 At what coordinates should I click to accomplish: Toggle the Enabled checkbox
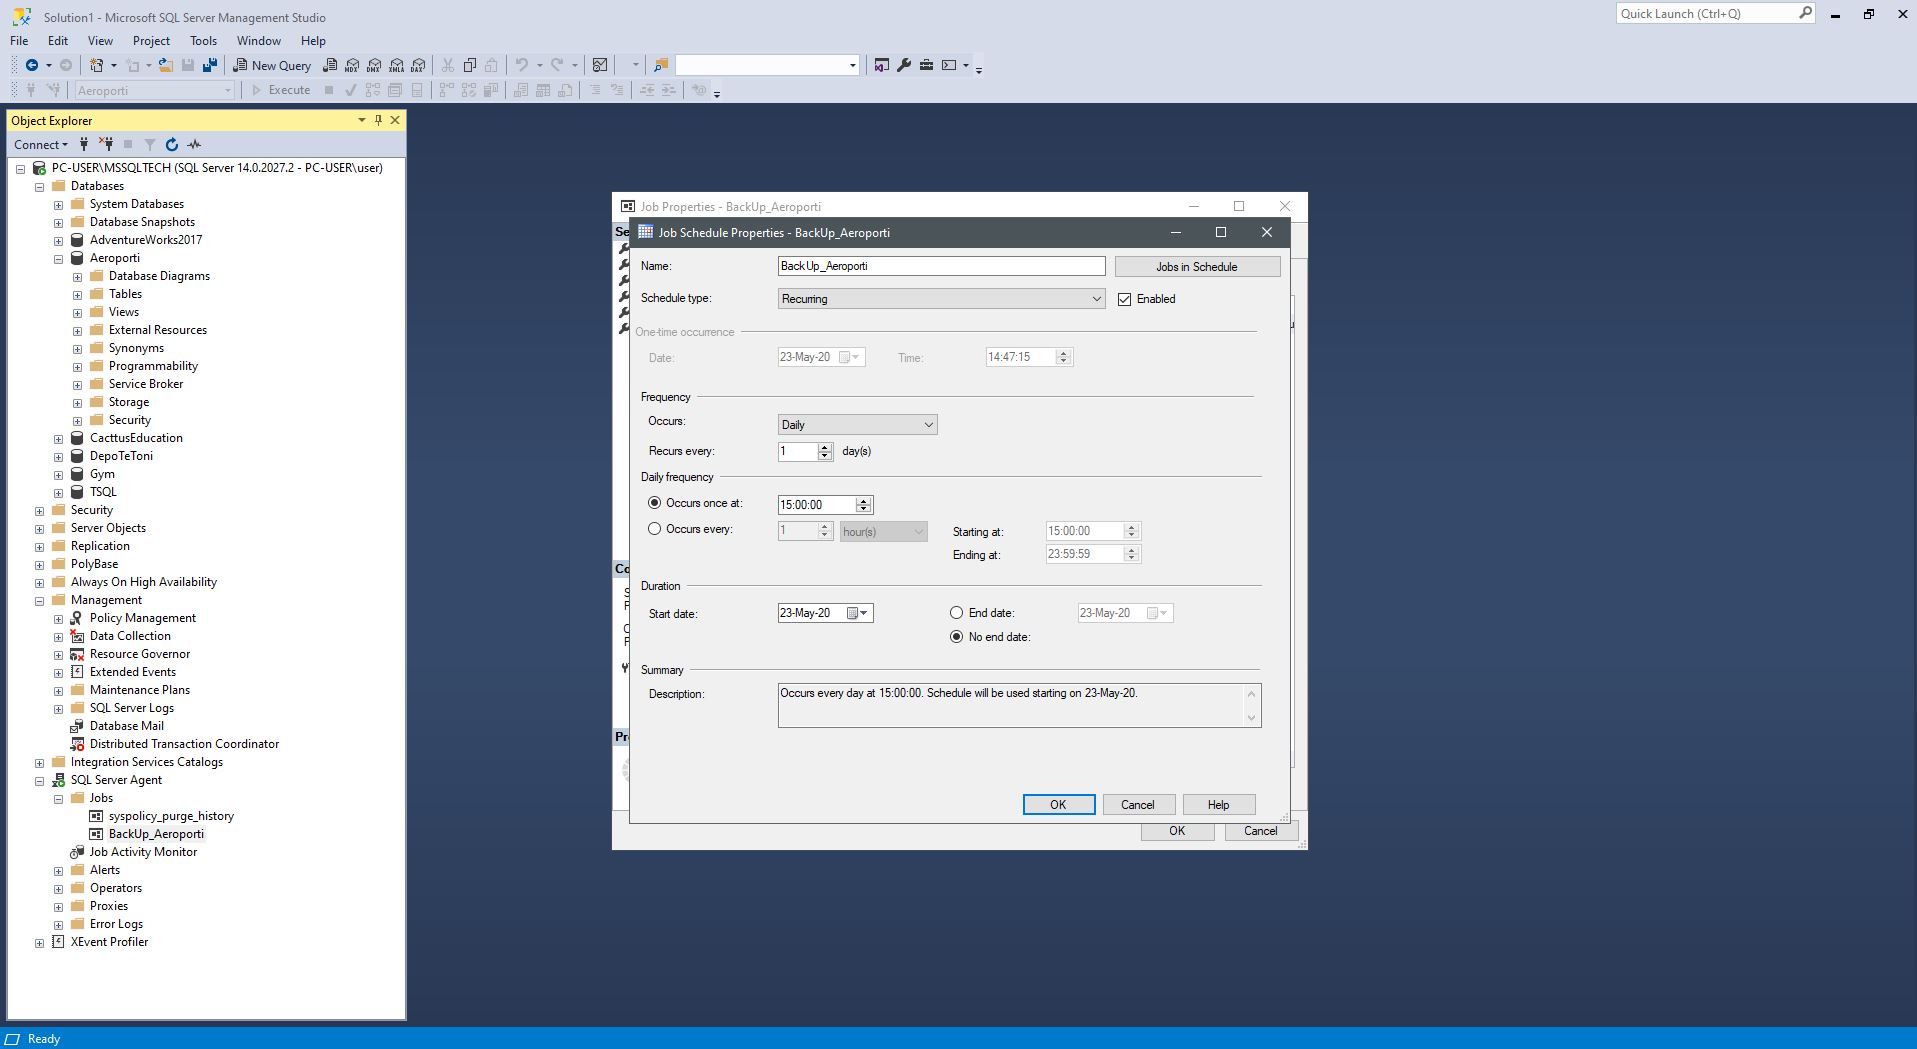[1125, 299]
